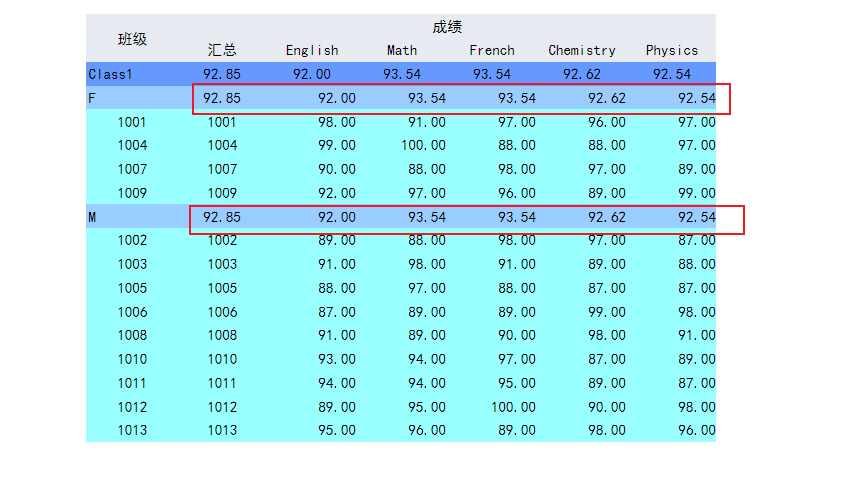This screenshot has height=484, width=842.
Task: Select 1004 Math score 100.00
Action: click(423, 145)
